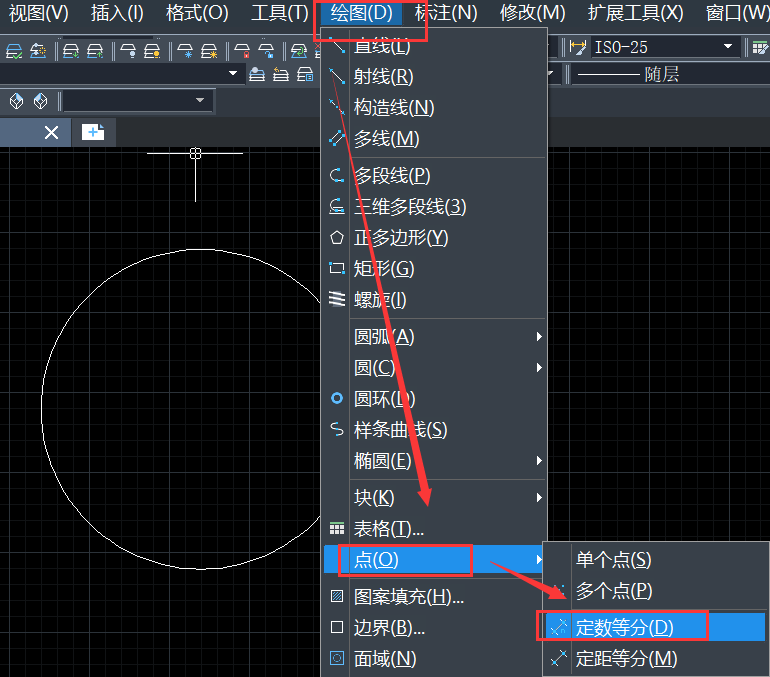The image size is (770, 677).
Task: Click the 圆环(D) donut icon
Action: (337, 398)
